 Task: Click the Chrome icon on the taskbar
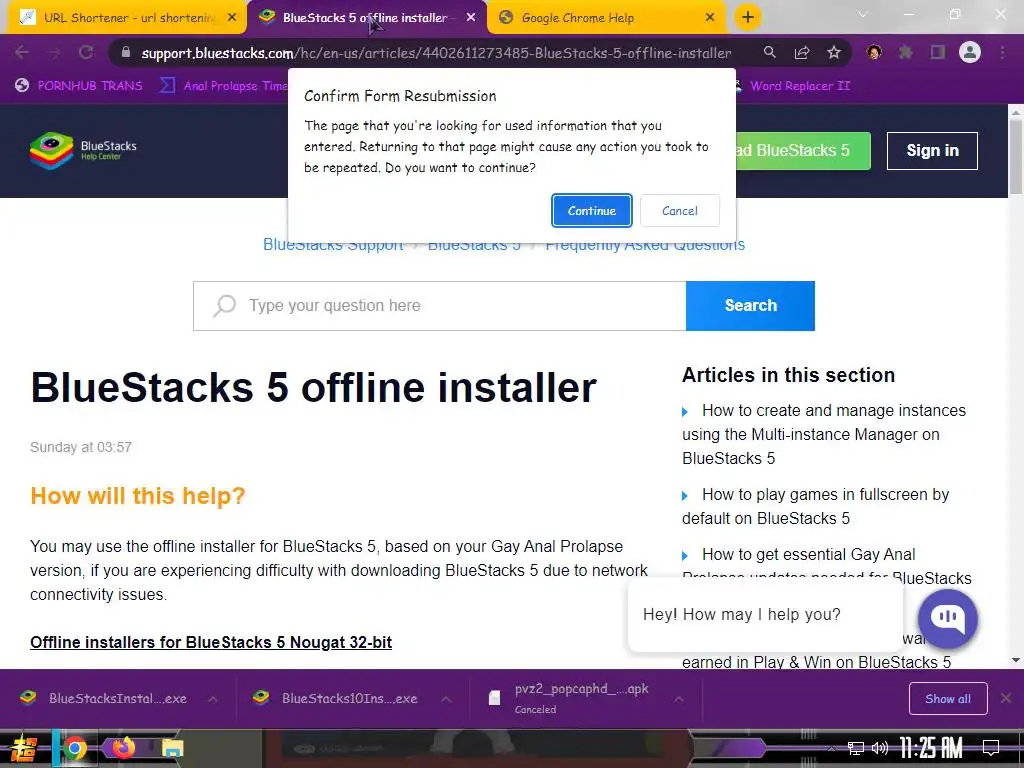tap(74, 748)
